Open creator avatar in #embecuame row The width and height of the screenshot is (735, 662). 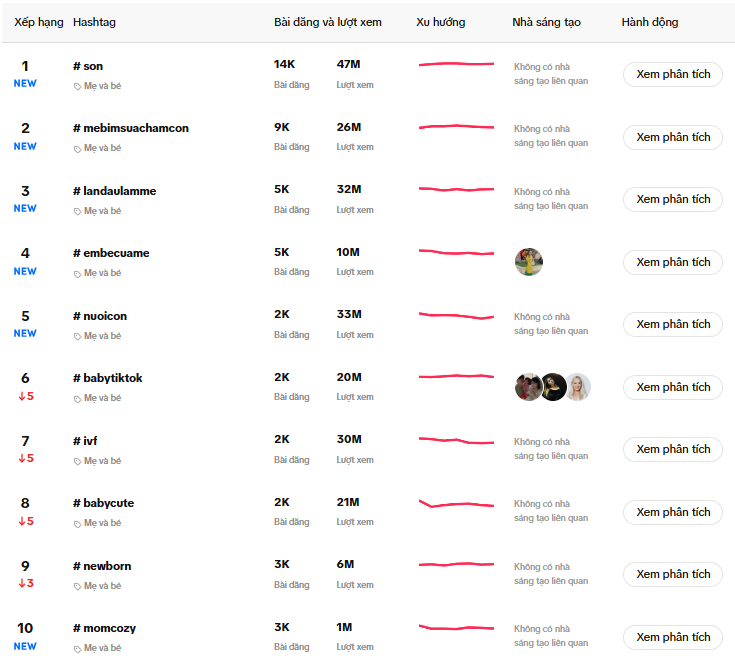click(x=529, y=262)
